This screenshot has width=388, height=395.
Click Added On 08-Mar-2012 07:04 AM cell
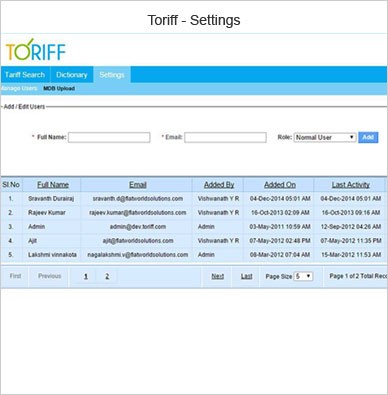[280, 255]
